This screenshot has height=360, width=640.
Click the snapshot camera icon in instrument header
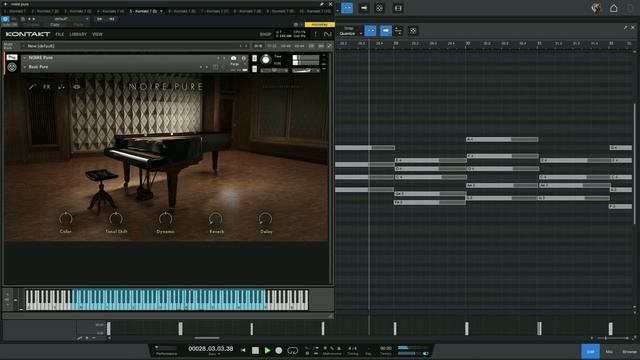coord(233,58)
